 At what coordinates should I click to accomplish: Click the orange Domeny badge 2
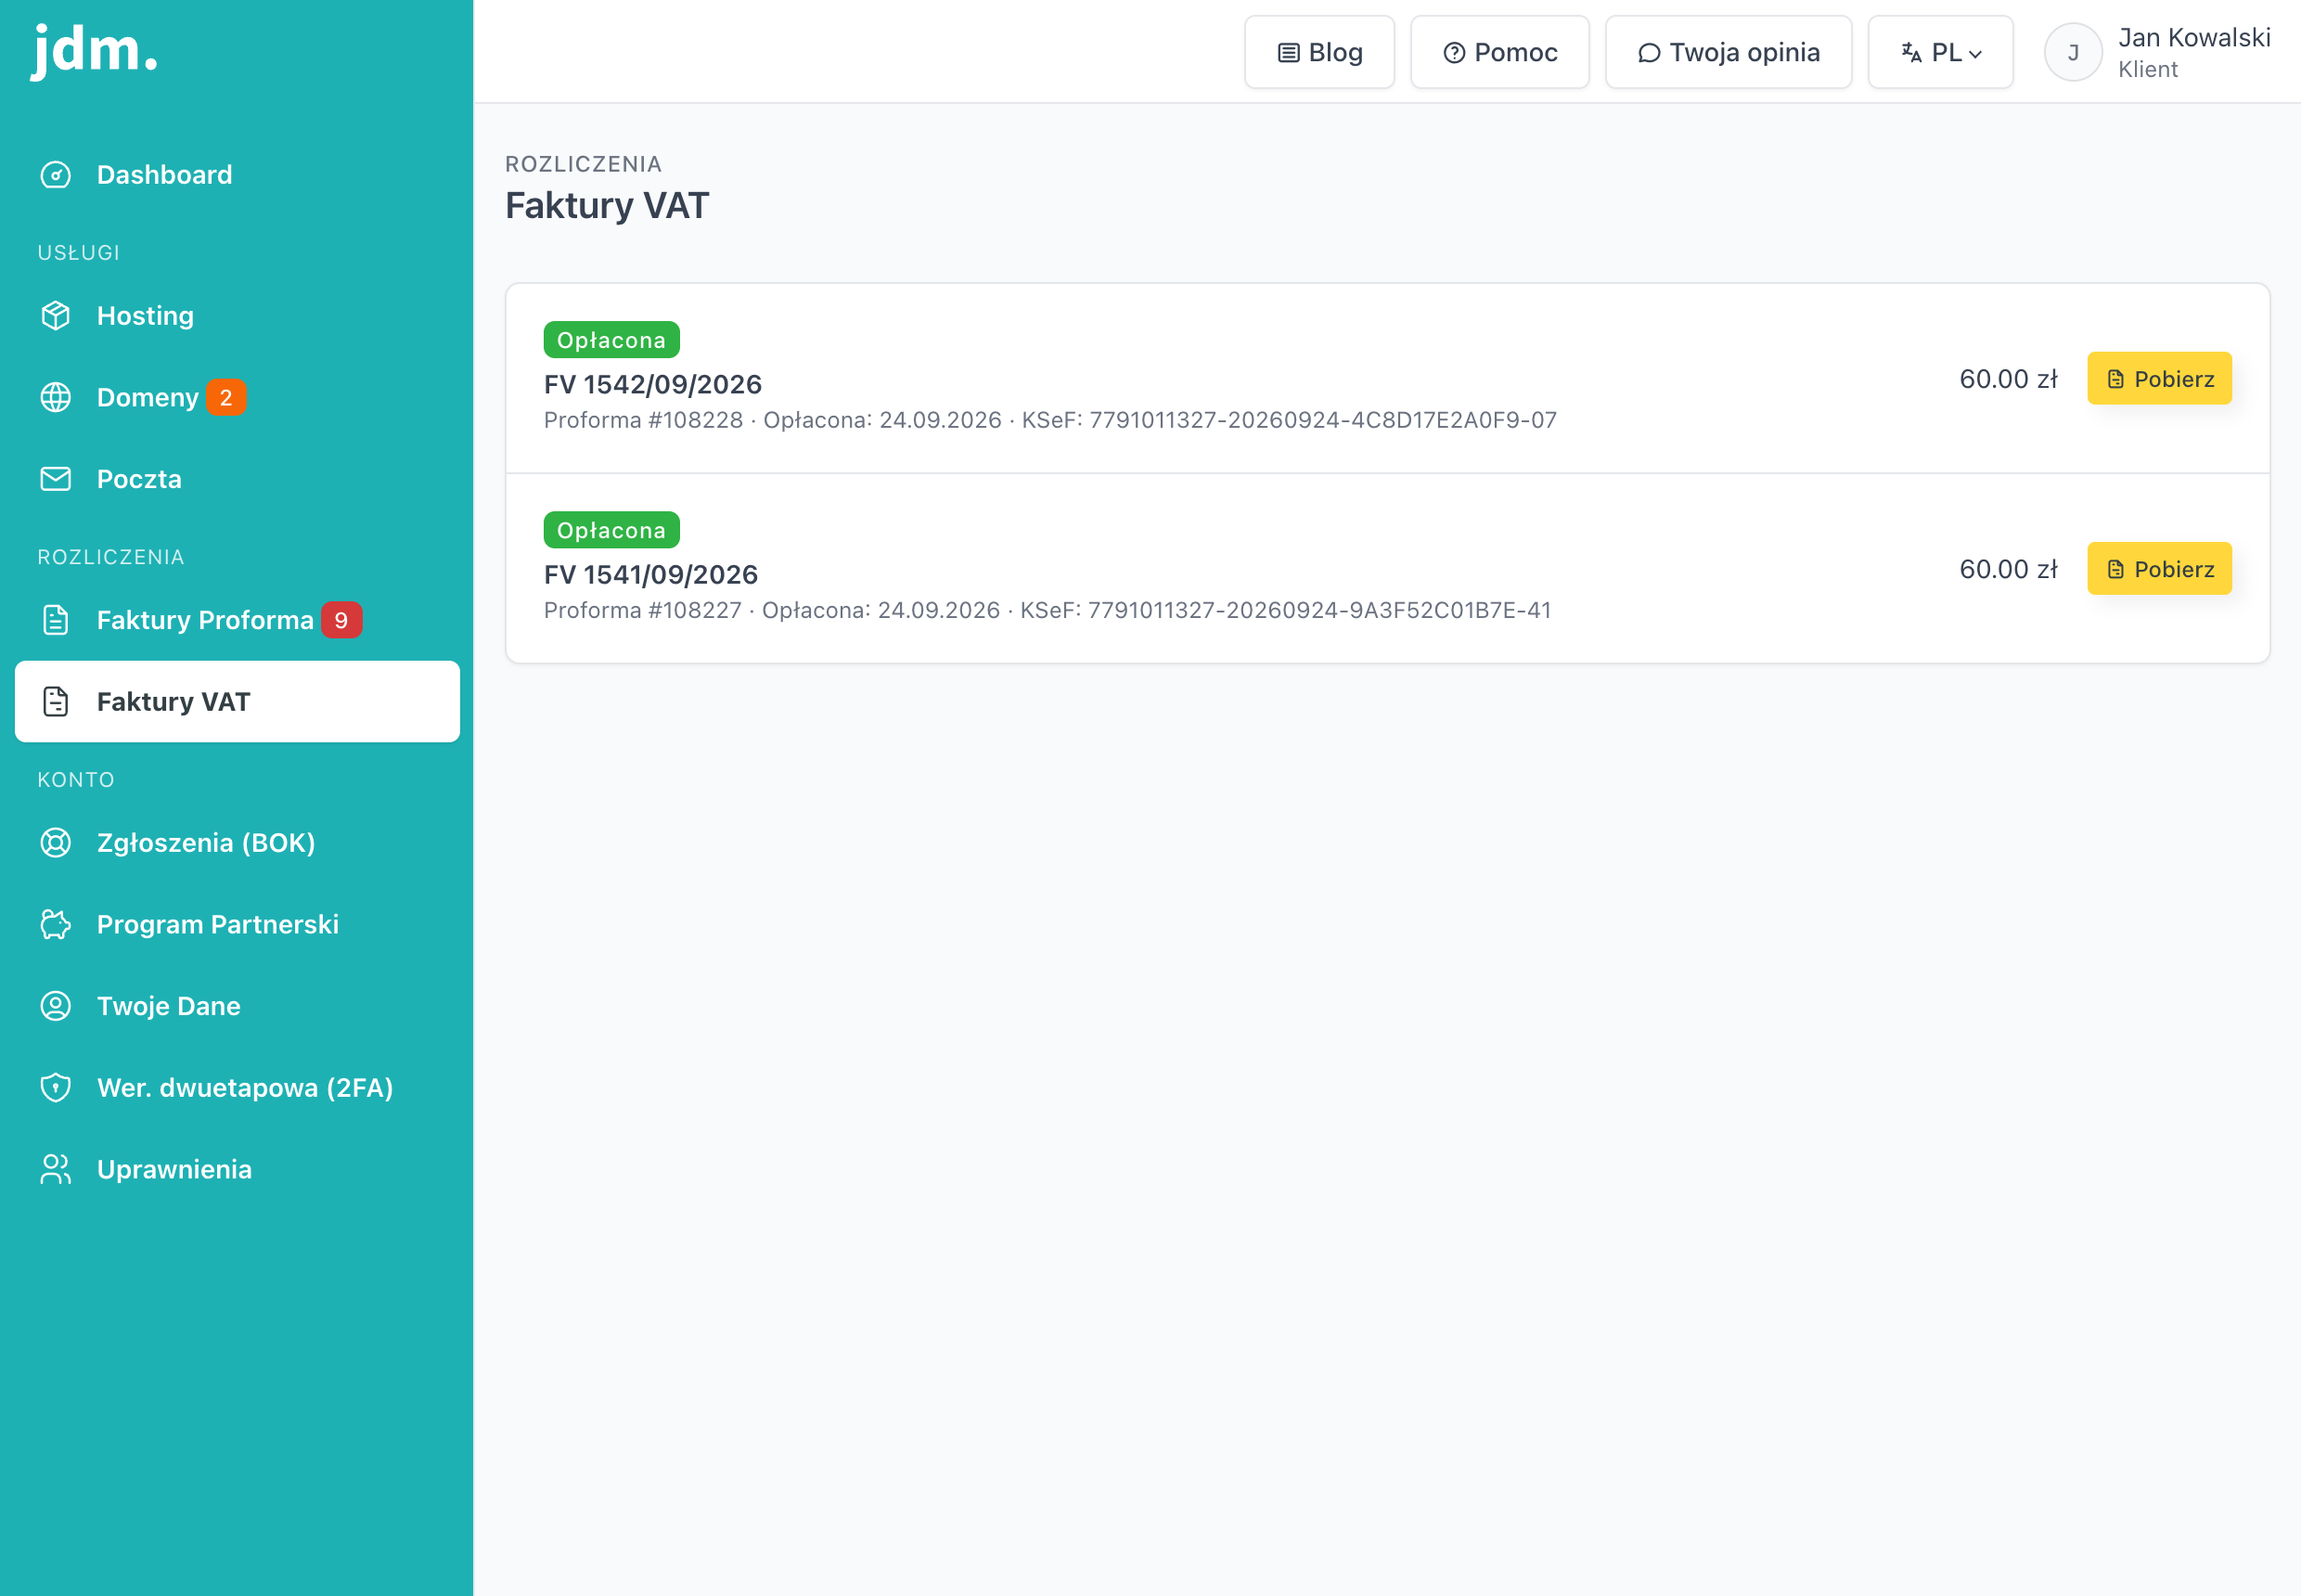[x=226, y=397]
